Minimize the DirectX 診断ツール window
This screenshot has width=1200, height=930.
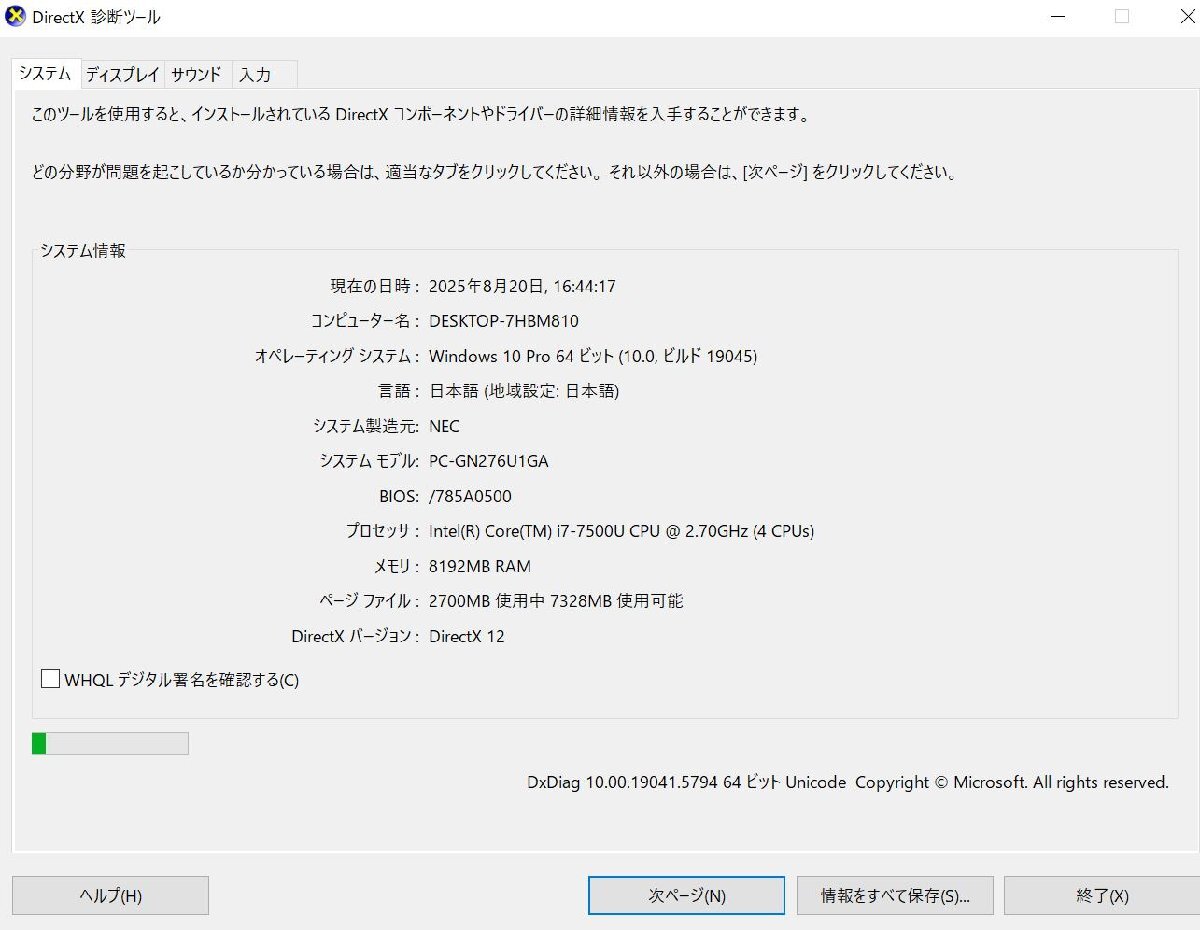pos(1055,16)
